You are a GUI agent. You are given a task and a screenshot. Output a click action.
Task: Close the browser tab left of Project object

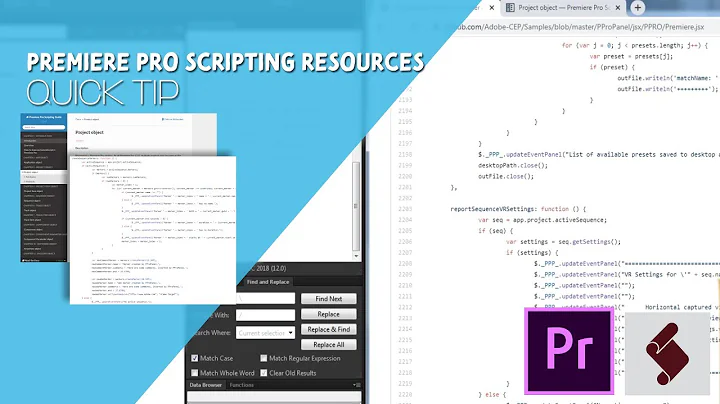click(492, 8)
